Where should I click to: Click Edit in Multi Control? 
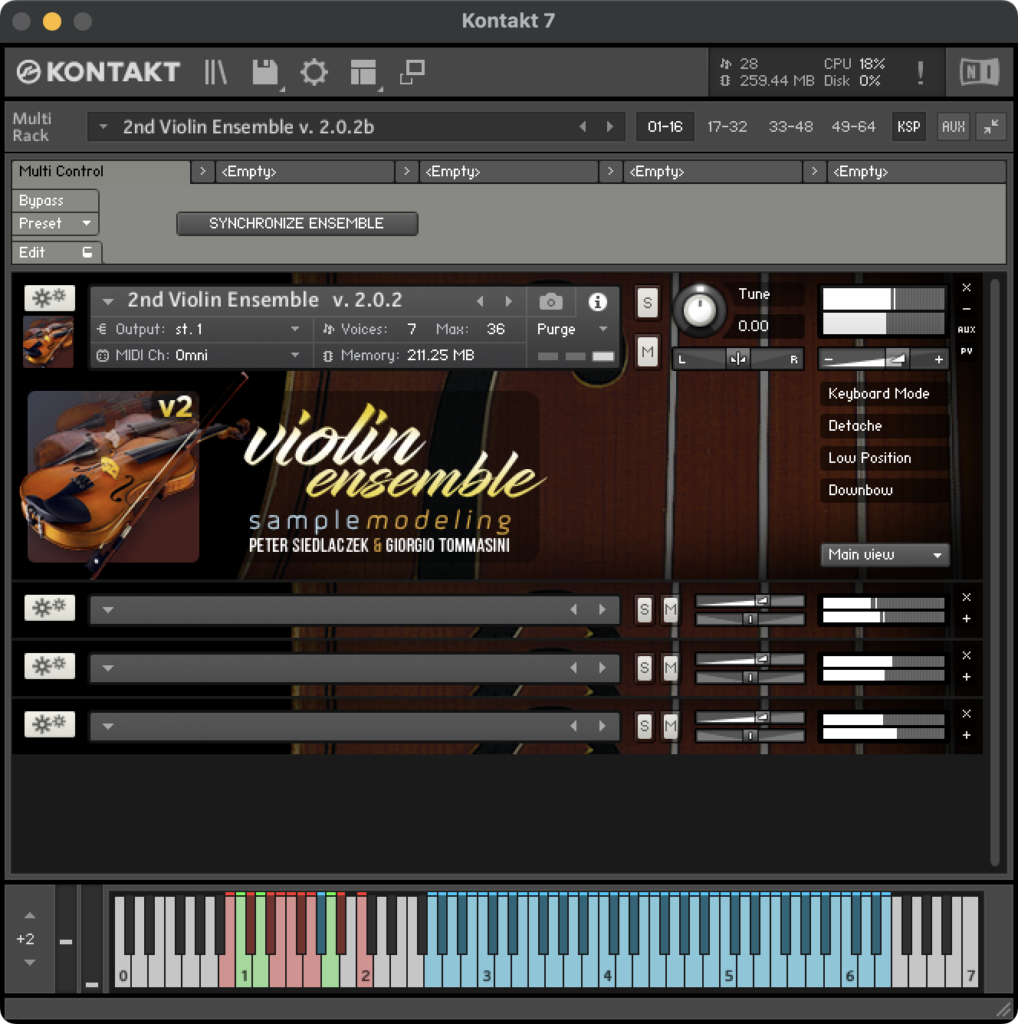click(x=56, y=252)
